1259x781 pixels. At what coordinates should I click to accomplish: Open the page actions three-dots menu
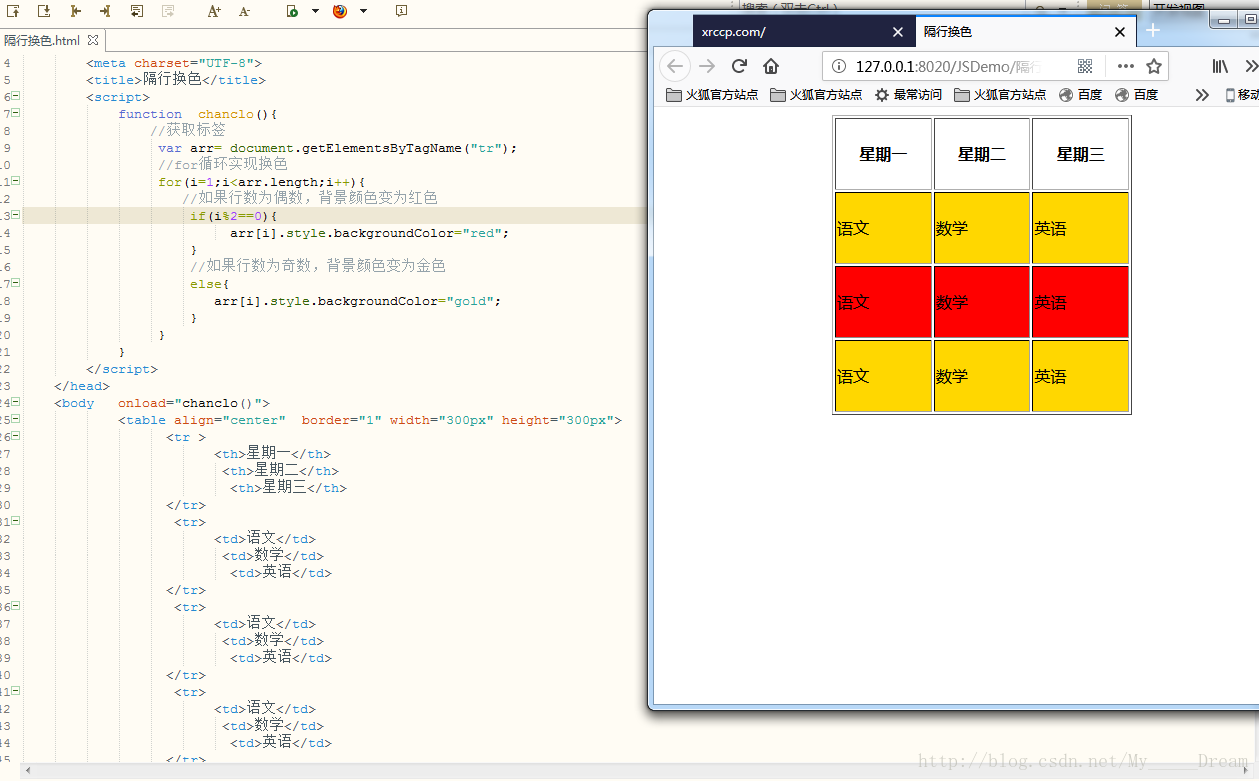tap(1126, 66)
